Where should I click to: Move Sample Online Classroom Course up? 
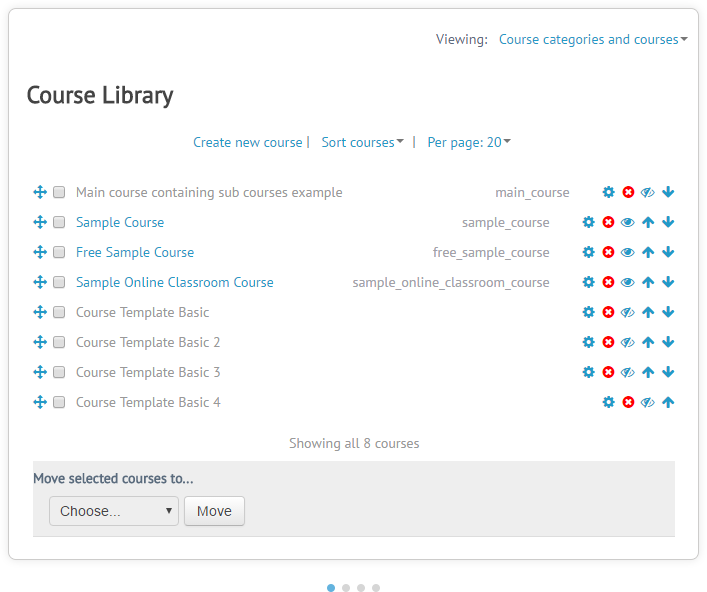pos(648,282)
